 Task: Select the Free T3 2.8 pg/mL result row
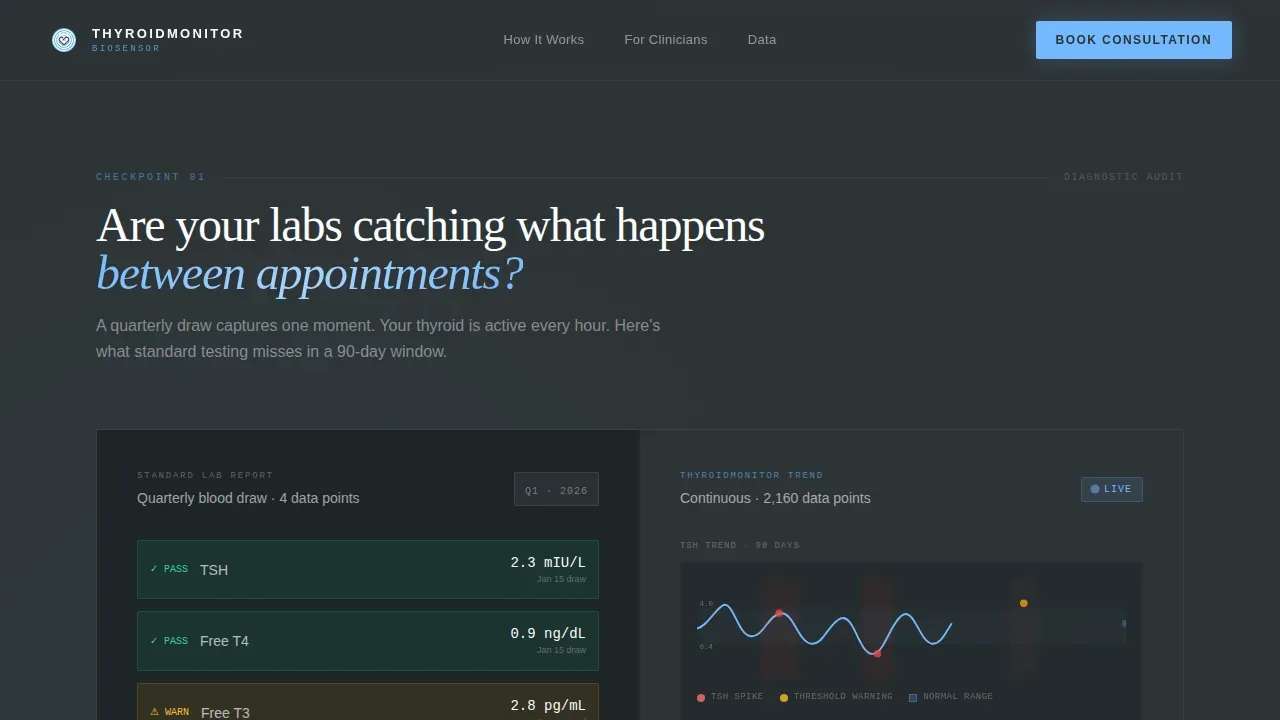pyautogui.click(x=368, y=702)
